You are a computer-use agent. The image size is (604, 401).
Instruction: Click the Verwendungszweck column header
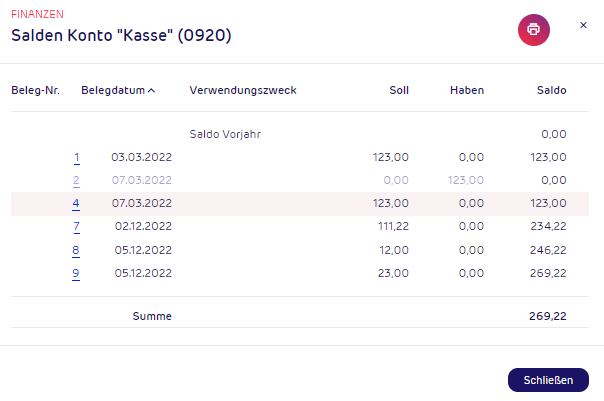[x=243, y=90]
